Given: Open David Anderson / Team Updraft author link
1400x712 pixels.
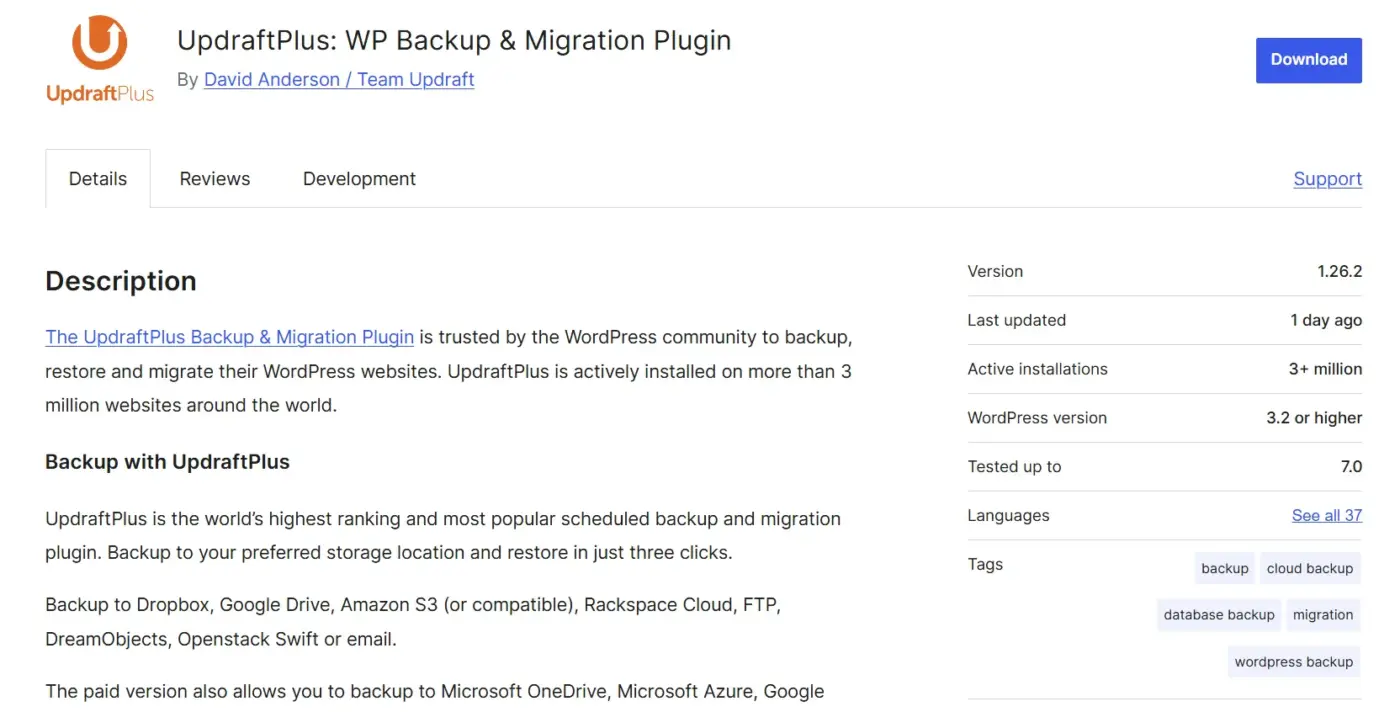Looking at the screenshot, I should [339, 80].
